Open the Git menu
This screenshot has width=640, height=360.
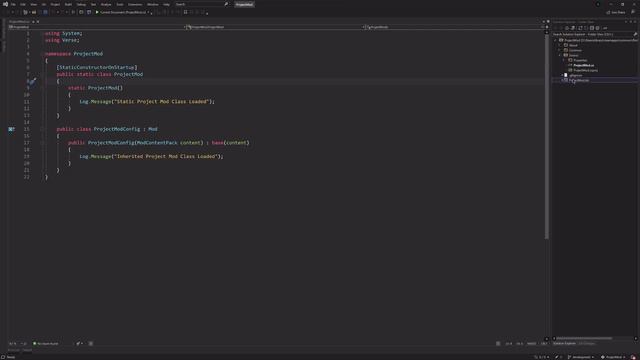point(44,4)
